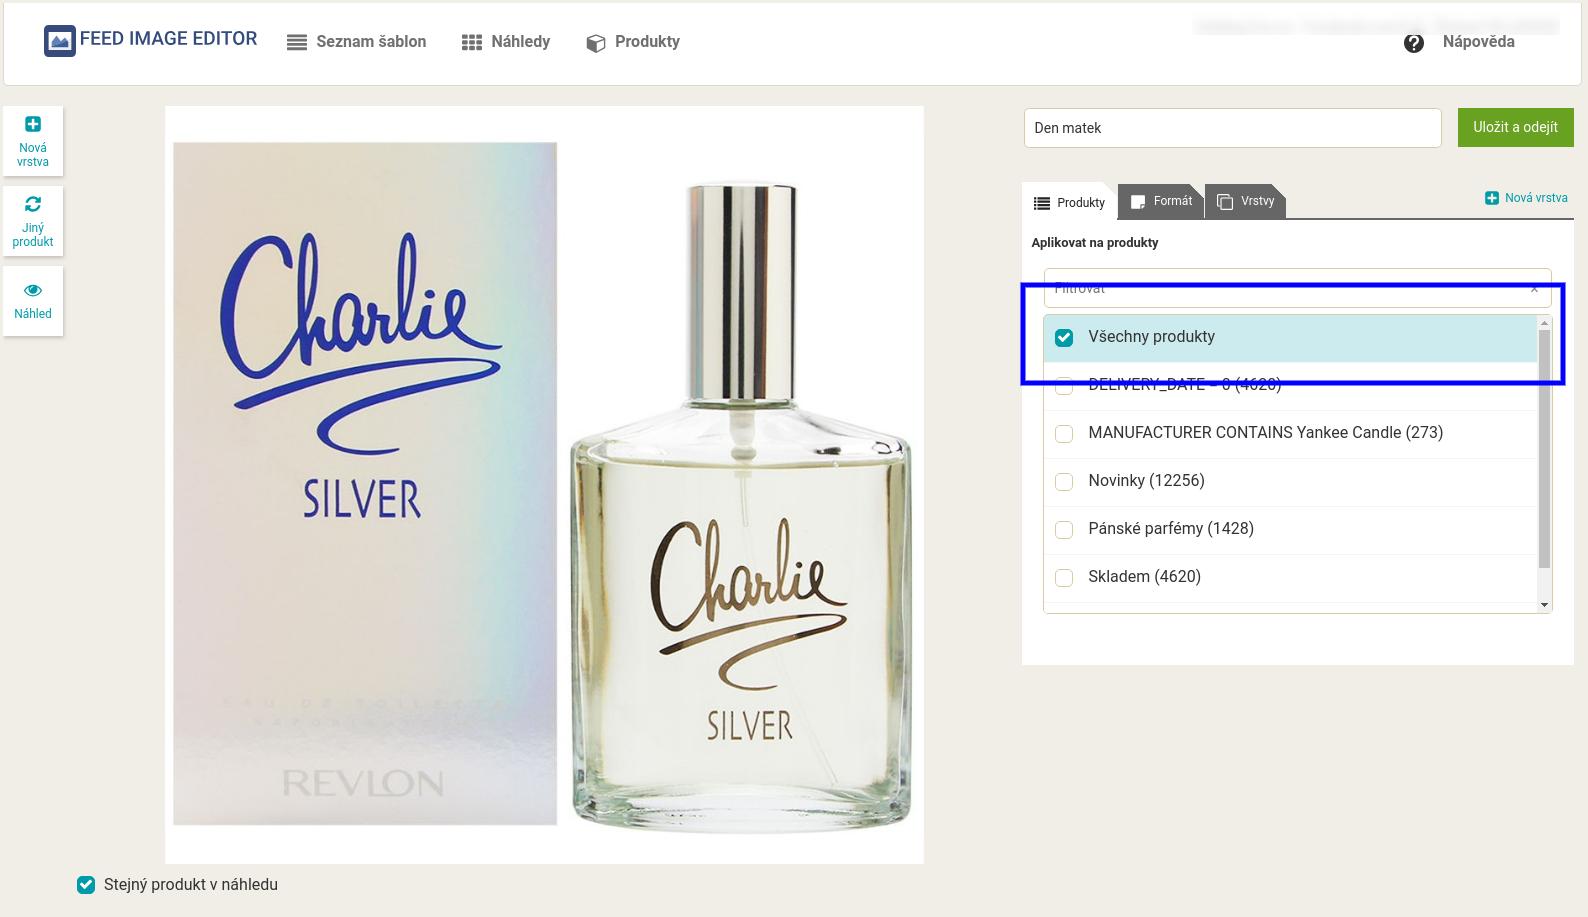Screen dimensions: 1588x917
Task: Check the Novinky (12256) checkbox
Action: 1064,482
